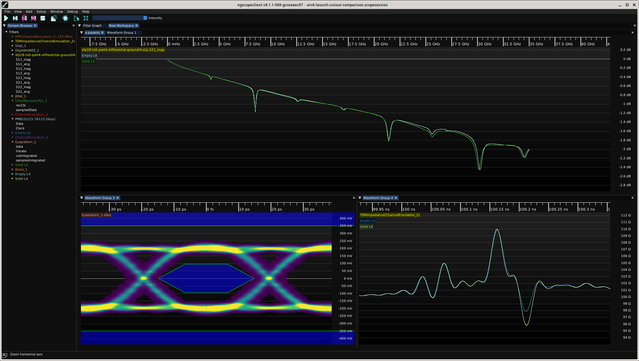Close the Waveform Group 4 dock panel
Viewport: 639px width, 361px height.
632,198
